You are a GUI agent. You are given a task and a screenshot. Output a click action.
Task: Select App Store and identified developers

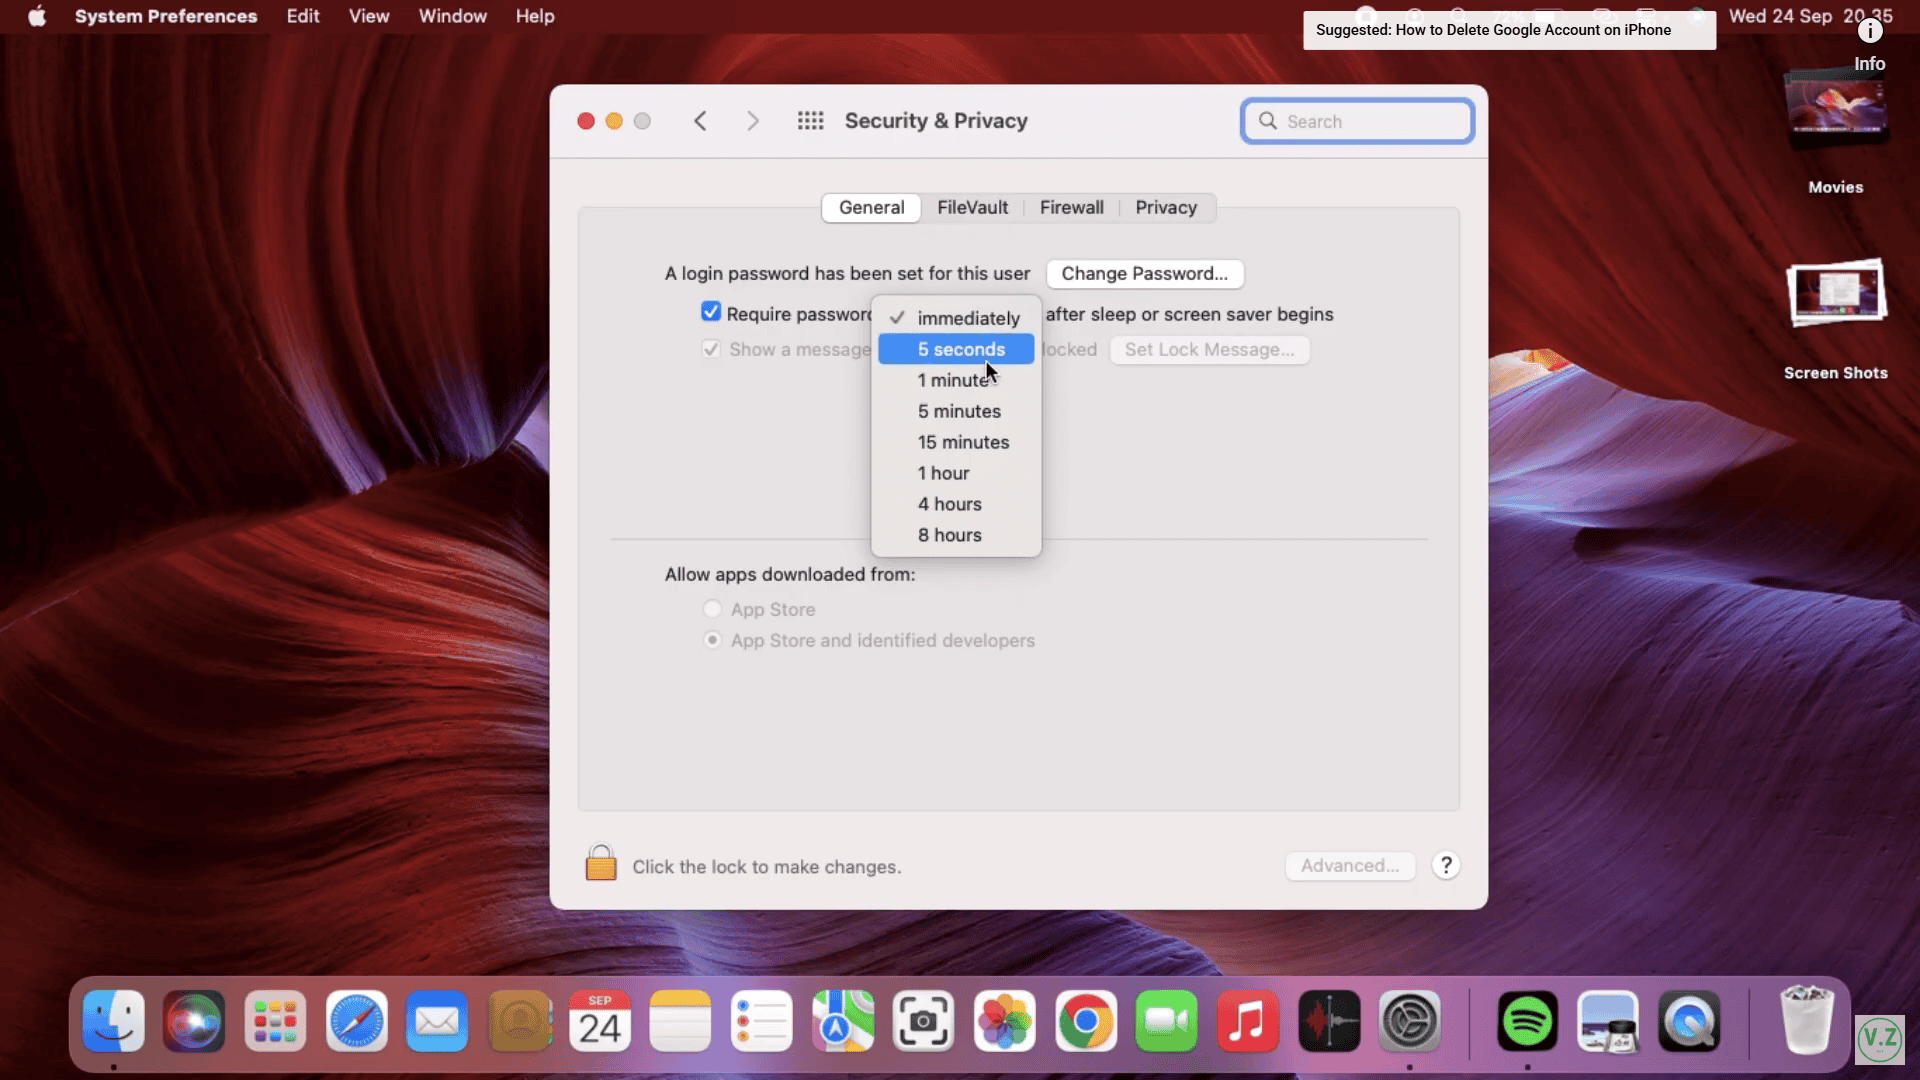coord(712,639)
